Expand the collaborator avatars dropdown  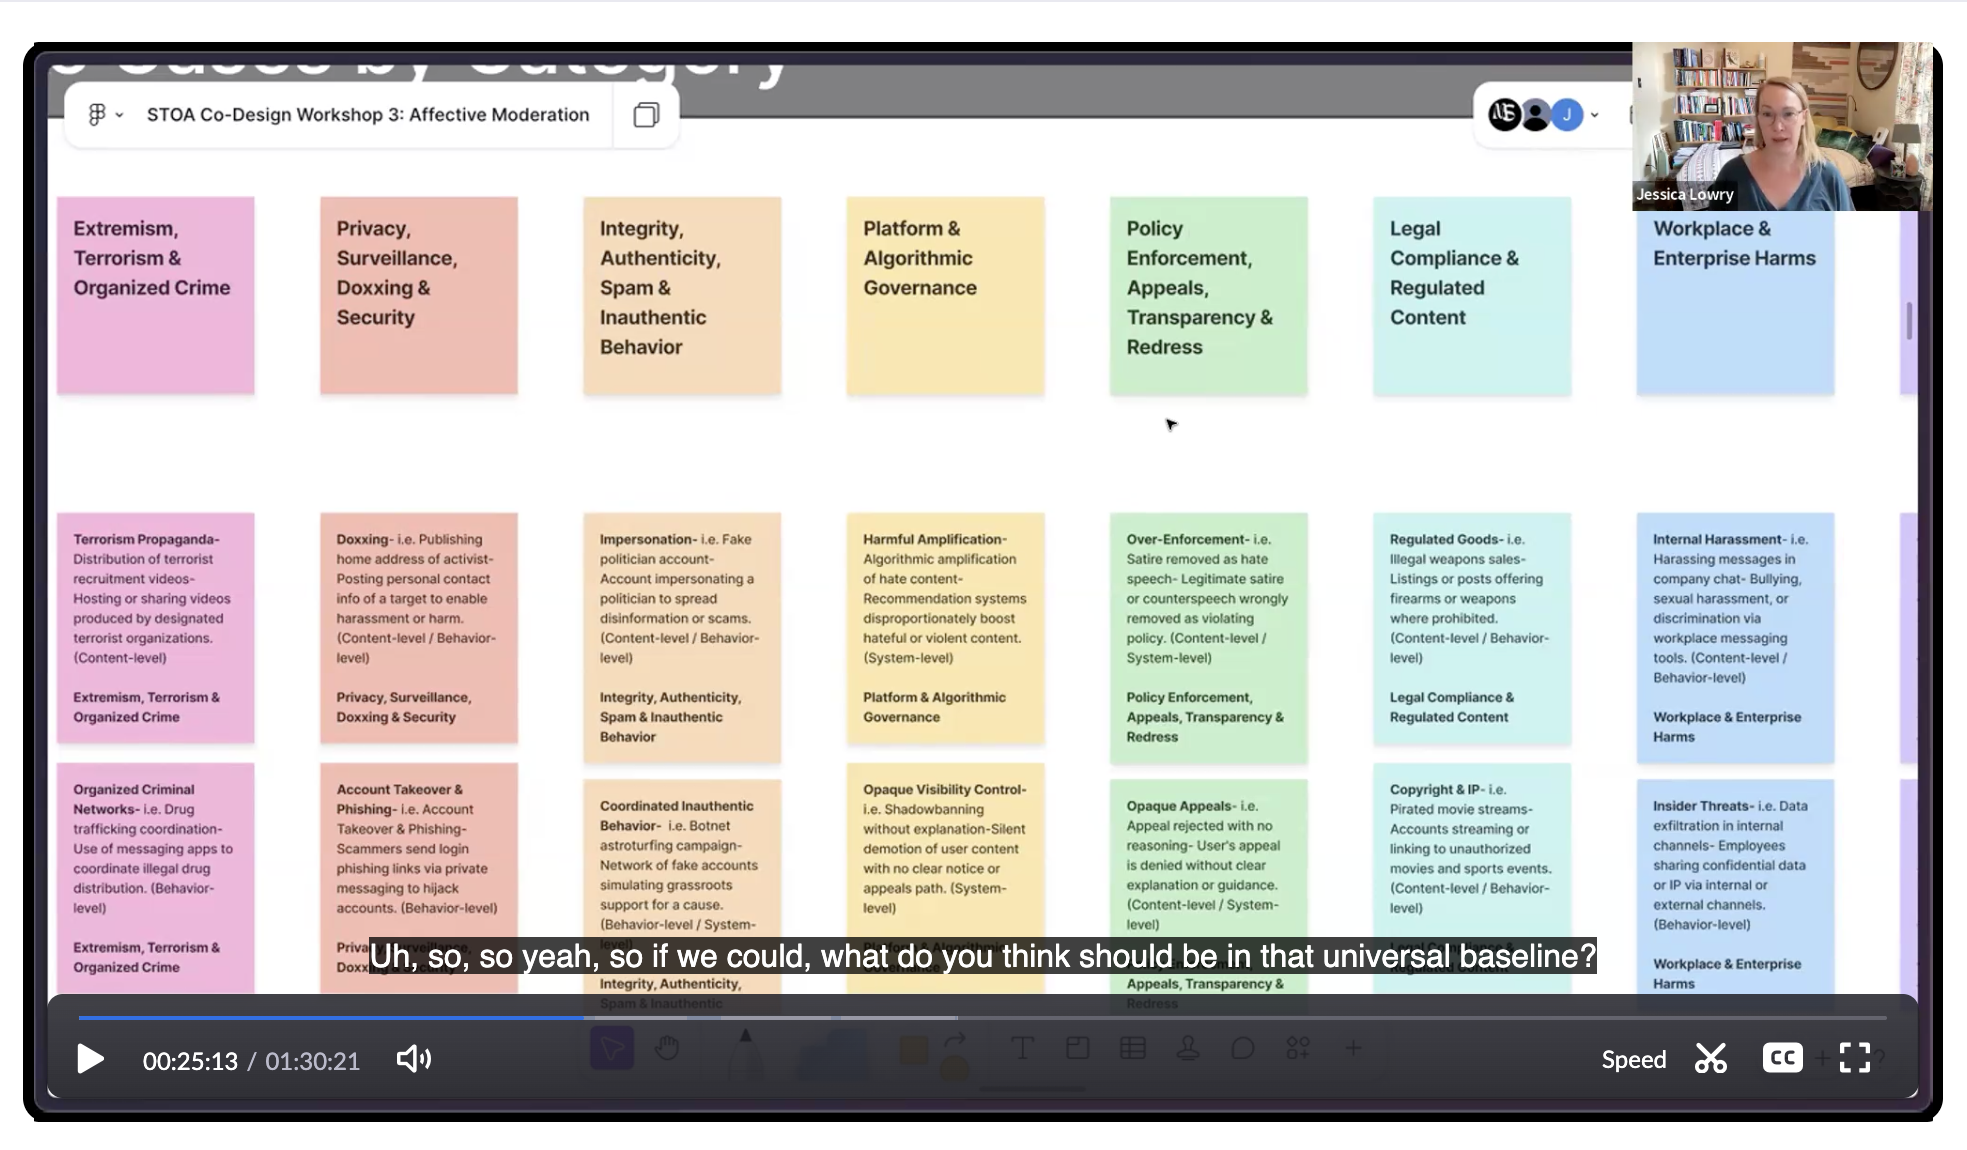point(1594,115)
